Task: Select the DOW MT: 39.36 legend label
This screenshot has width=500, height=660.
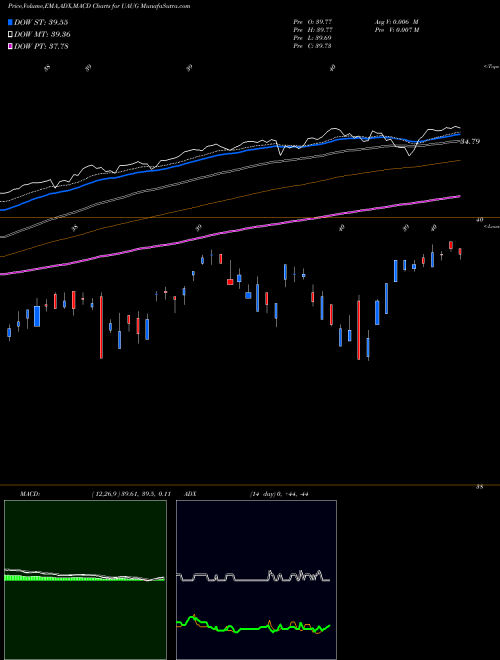Action: [42, 35]
